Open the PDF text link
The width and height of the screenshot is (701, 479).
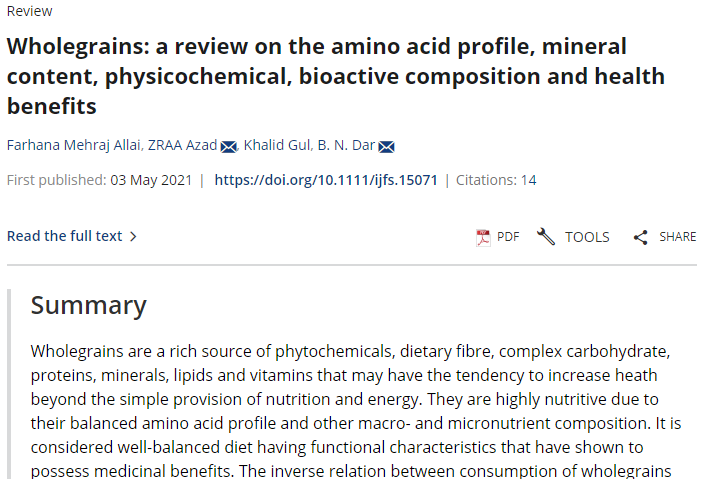(x=508, y=237)
